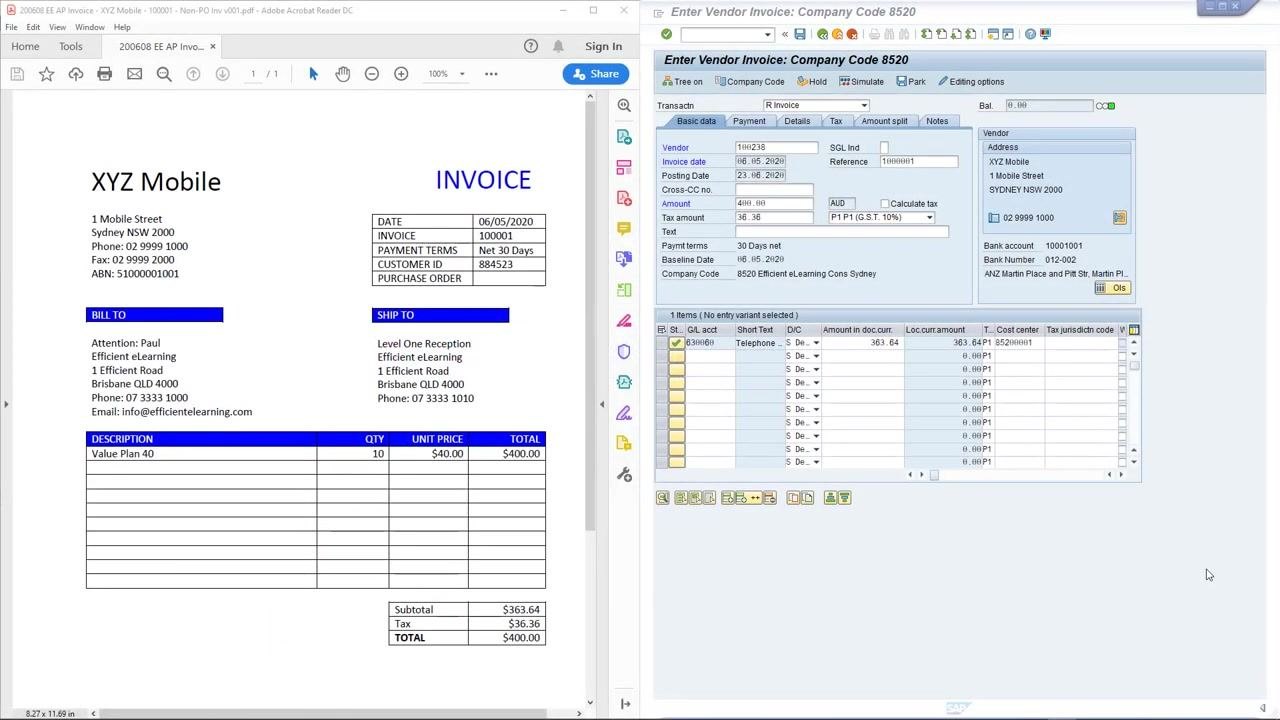Click Sign In in Acrobat
The image size is (1280, 720).
click(603, 46)
